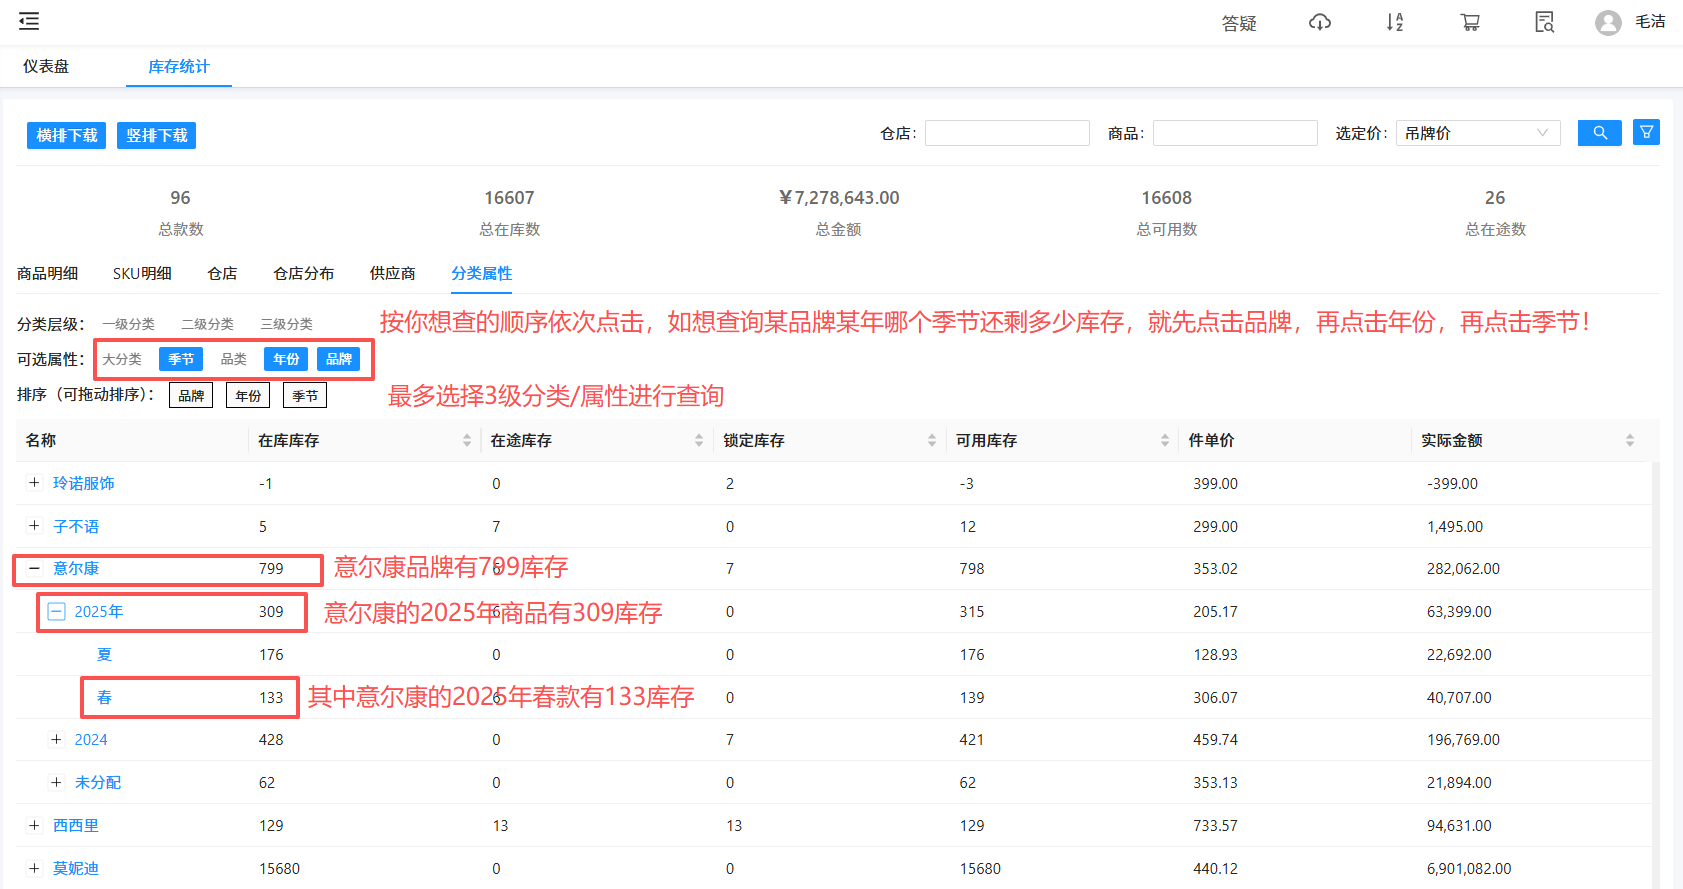The width and height of the screenshot is (1683, 889).
Task: Select the 分类属性 tab
Action: 481,273
